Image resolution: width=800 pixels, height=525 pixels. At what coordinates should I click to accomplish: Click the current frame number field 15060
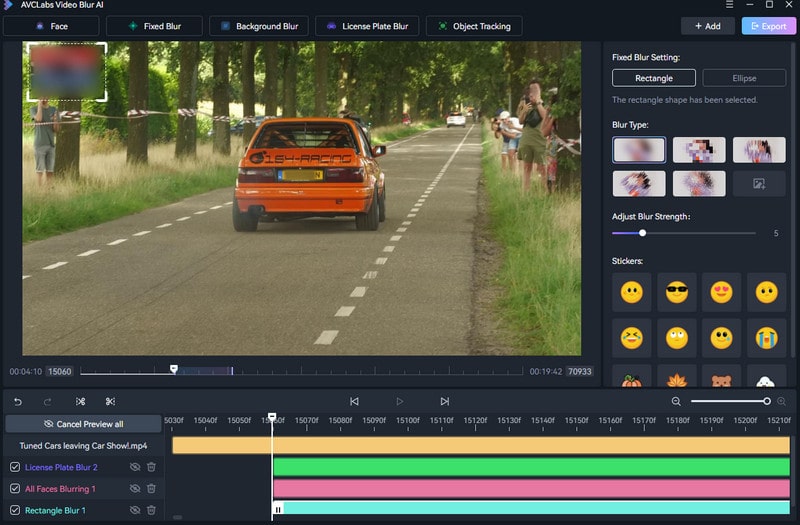tap(60, 371)
